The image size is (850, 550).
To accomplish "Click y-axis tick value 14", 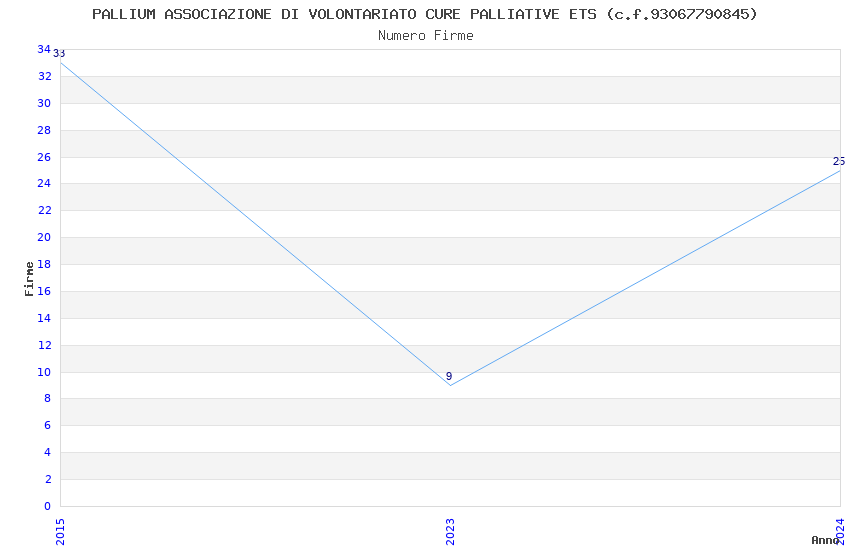I will [44, 318].
